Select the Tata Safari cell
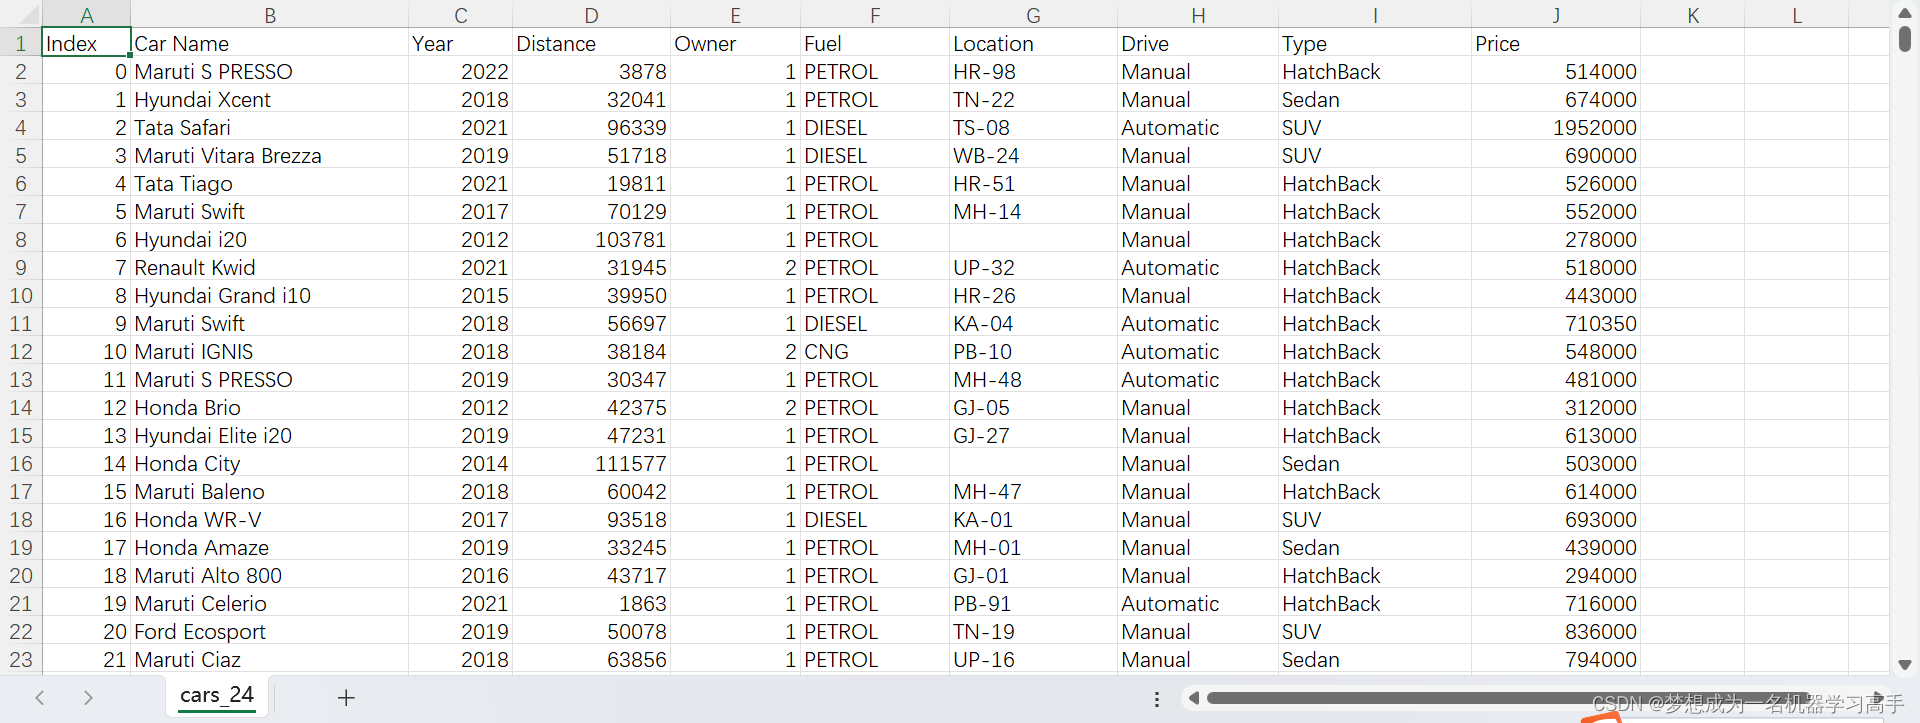The height and width of the screenshot is (723, 1920). click(270, 128)
